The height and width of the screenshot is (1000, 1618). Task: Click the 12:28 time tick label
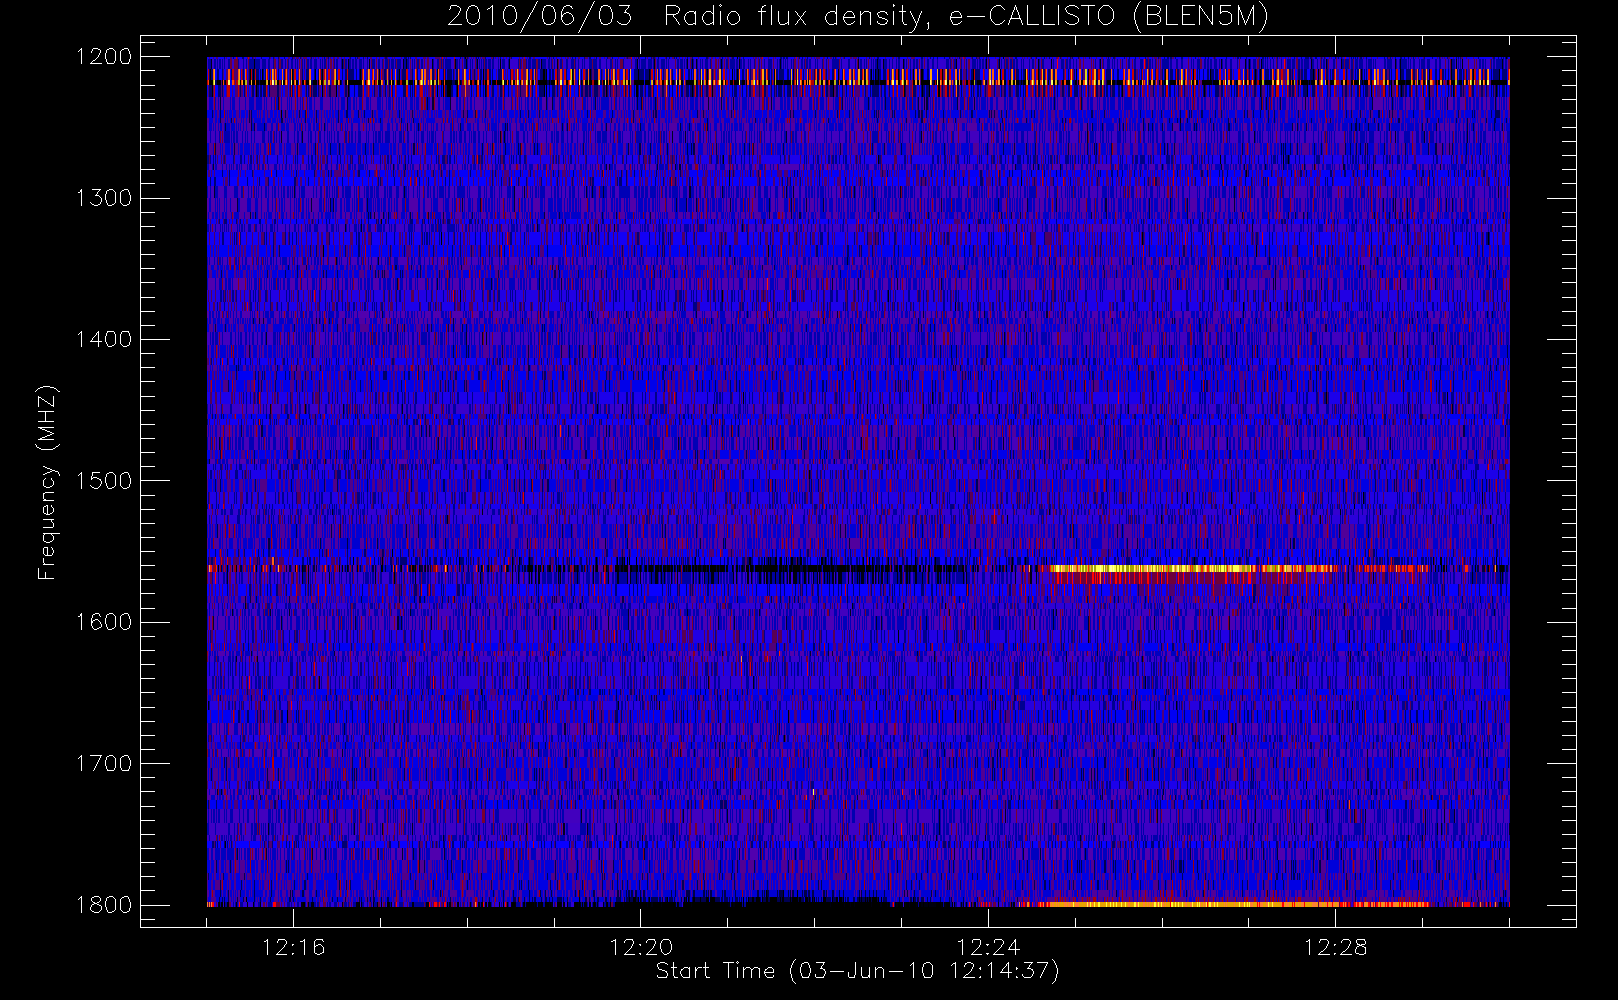pos(1336,947)
